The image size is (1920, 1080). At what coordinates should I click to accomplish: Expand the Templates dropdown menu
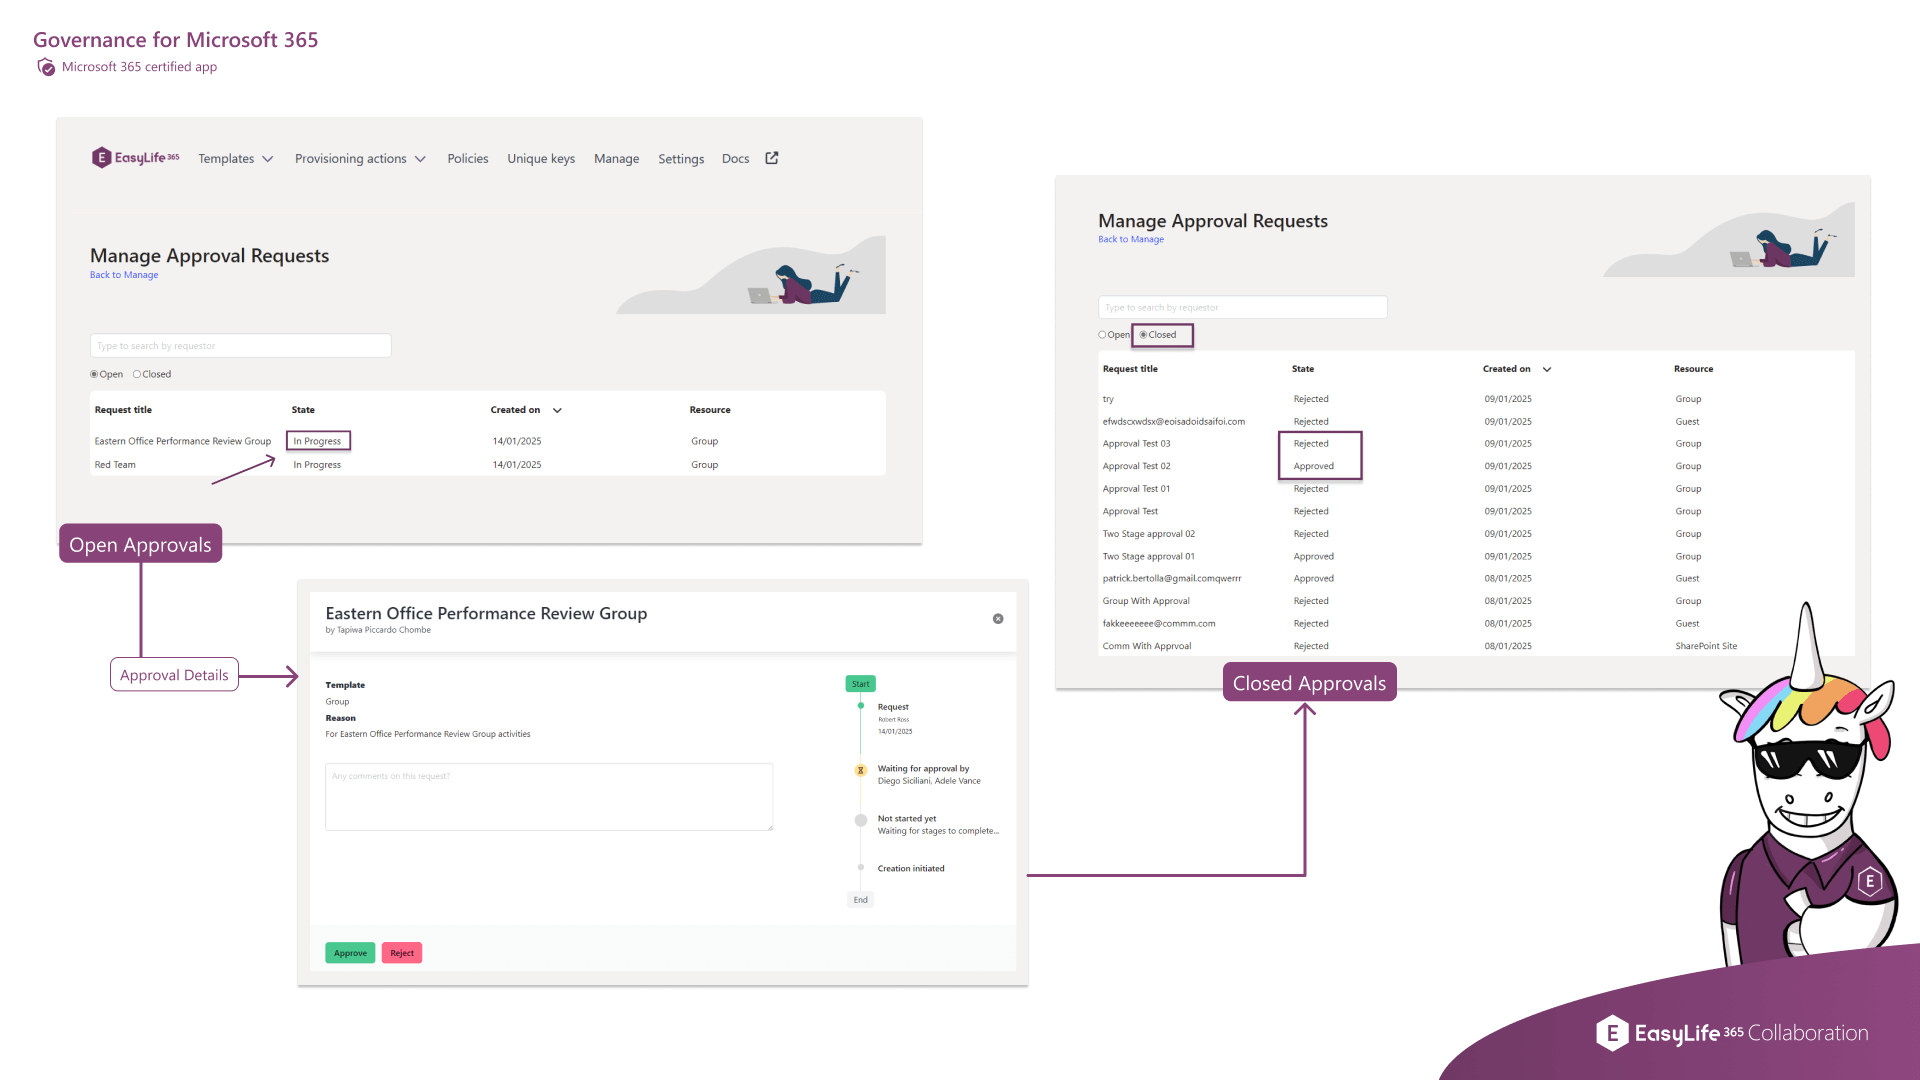[x=236, y=159]
